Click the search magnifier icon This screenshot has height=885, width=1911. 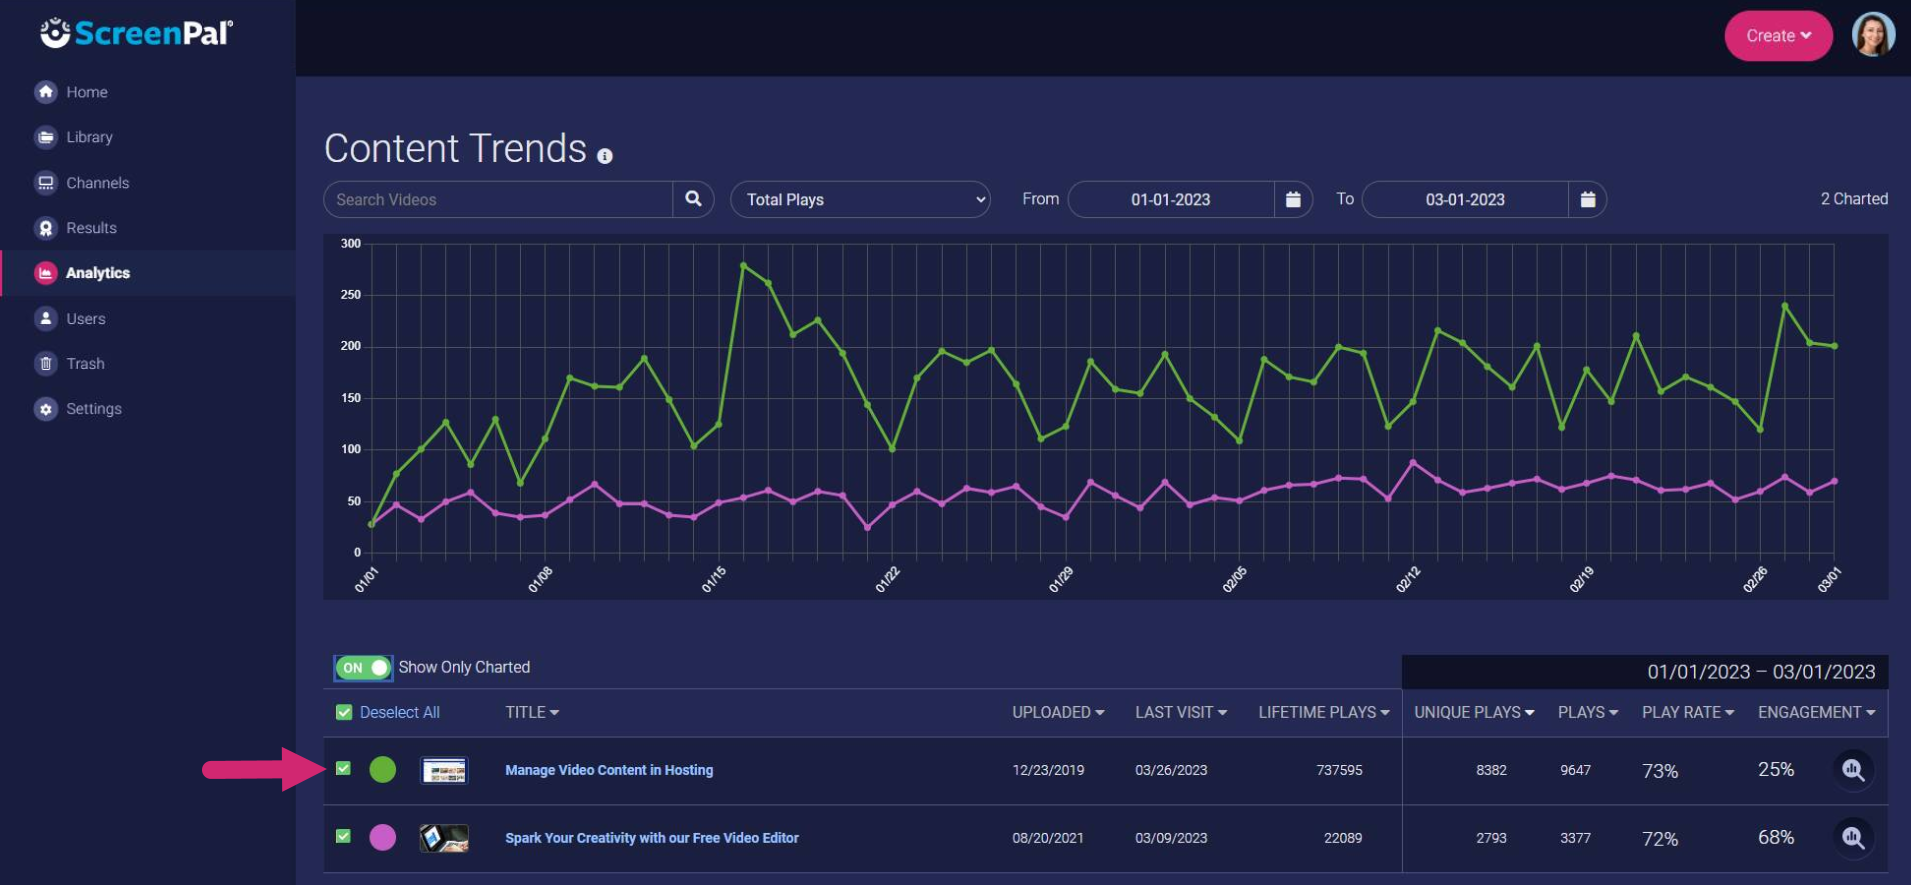(x=693, y=199)
